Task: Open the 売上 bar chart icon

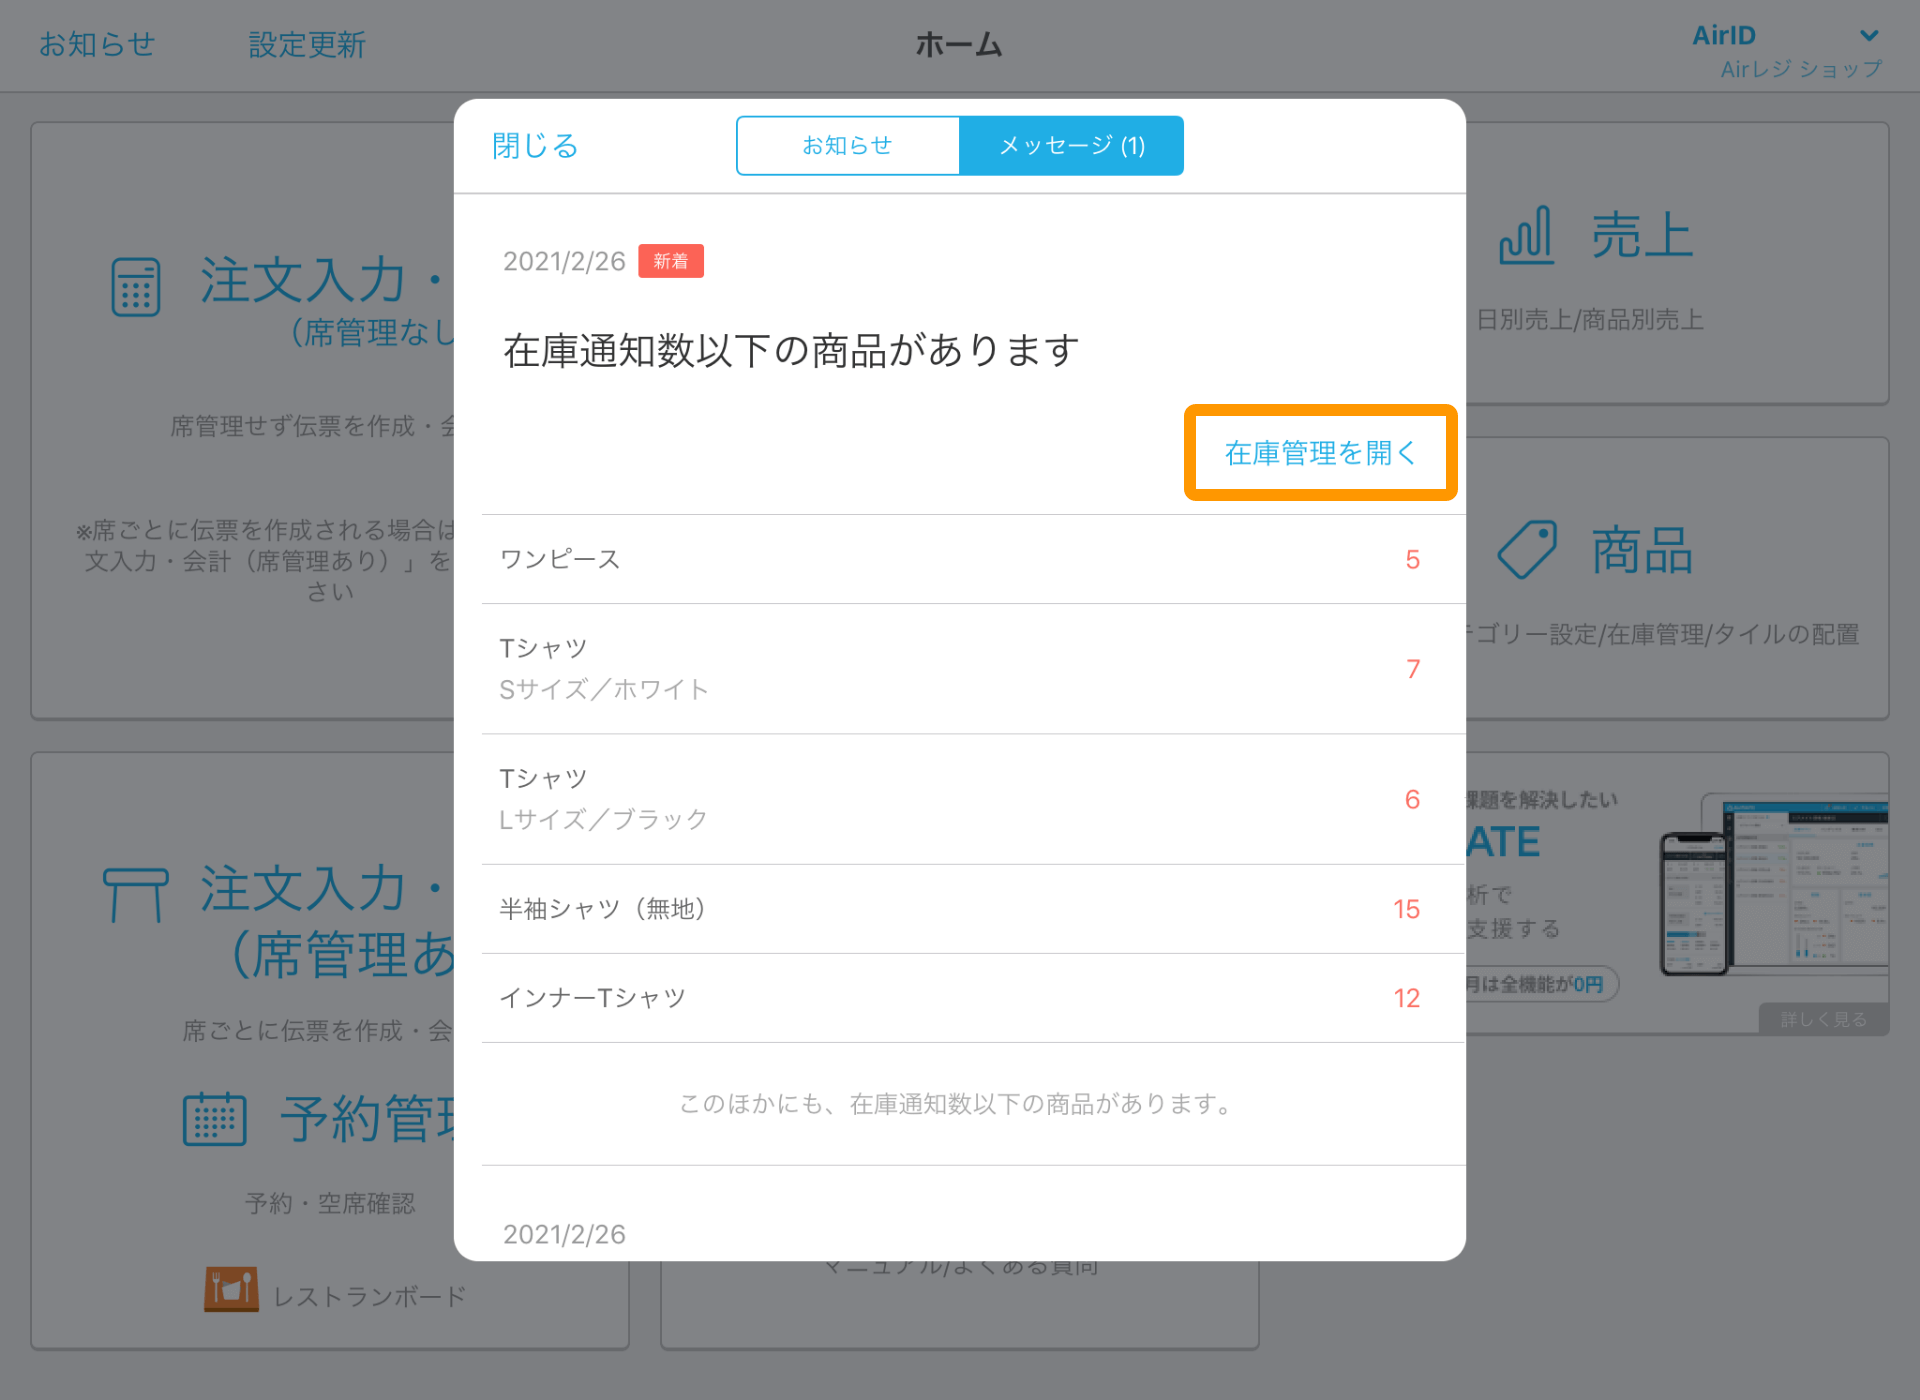Action: click(1527, 237)
